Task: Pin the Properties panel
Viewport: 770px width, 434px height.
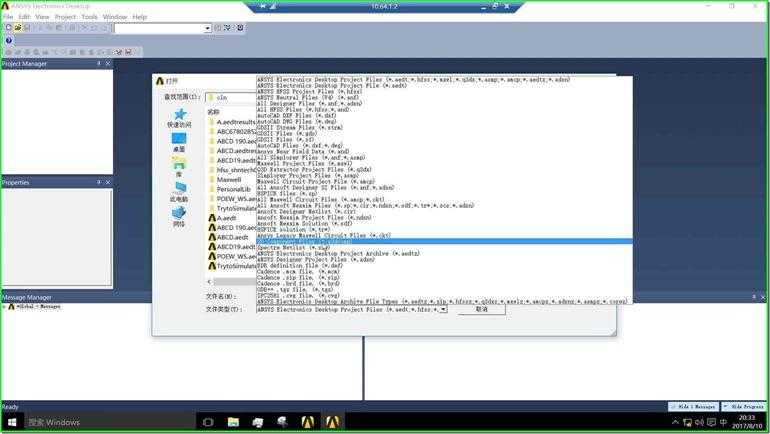Action: [99, 183]
